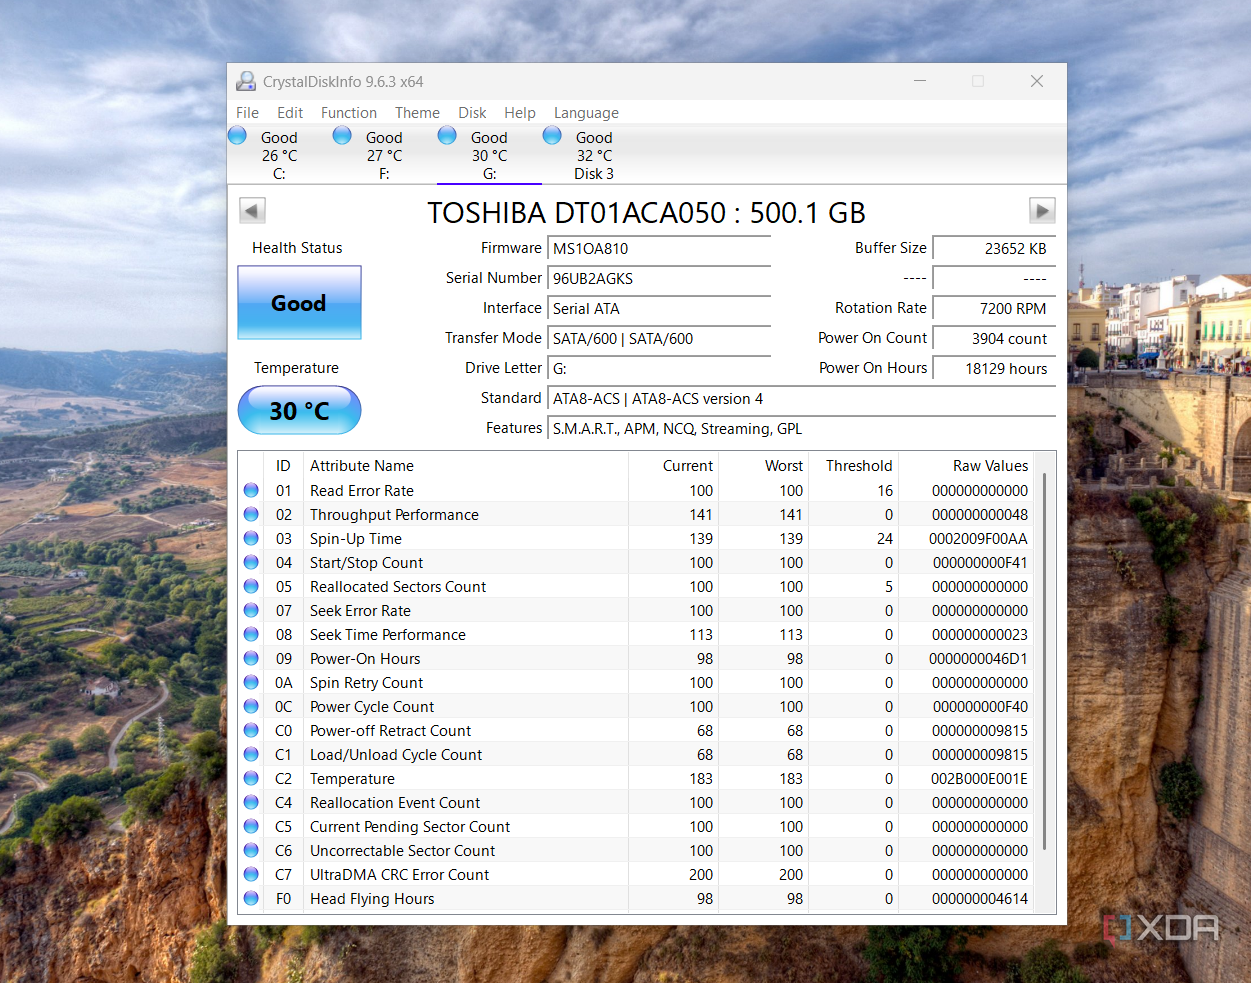Click the status orb for Seek Error Rate
1251x983 pixels.
(251, 610)
